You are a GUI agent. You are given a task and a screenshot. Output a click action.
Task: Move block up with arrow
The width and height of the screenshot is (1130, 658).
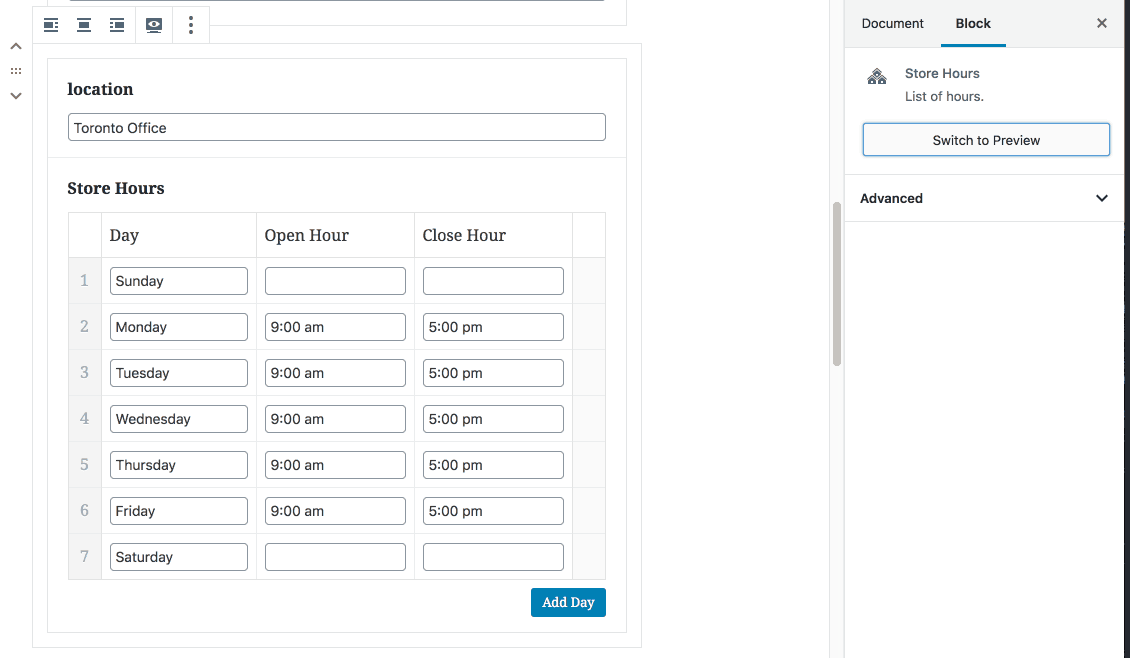tap(16, 47)
